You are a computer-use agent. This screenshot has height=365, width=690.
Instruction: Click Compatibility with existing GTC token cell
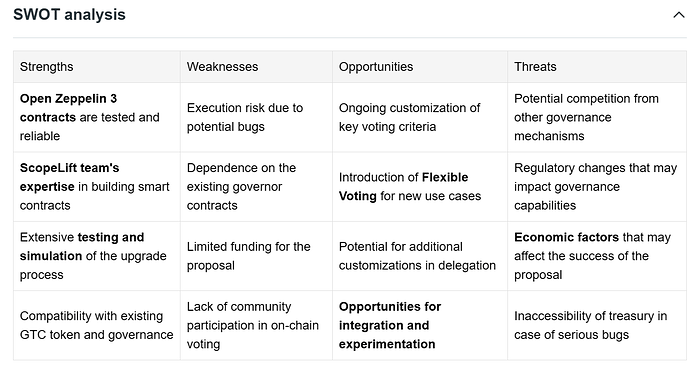point(97,325)
